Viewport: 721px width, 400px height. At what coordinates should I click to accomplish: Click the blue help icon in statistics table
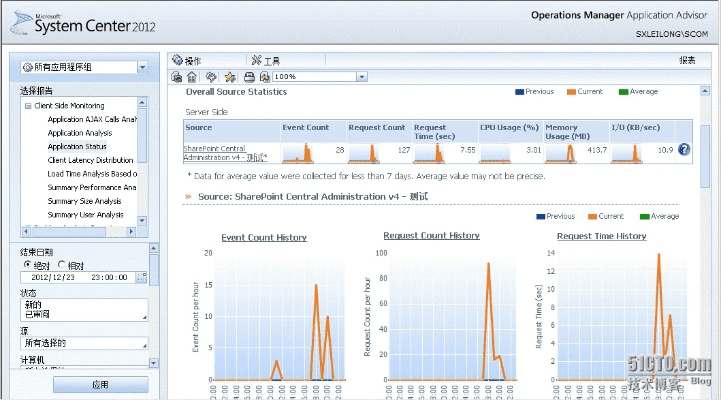coord(684,150)
